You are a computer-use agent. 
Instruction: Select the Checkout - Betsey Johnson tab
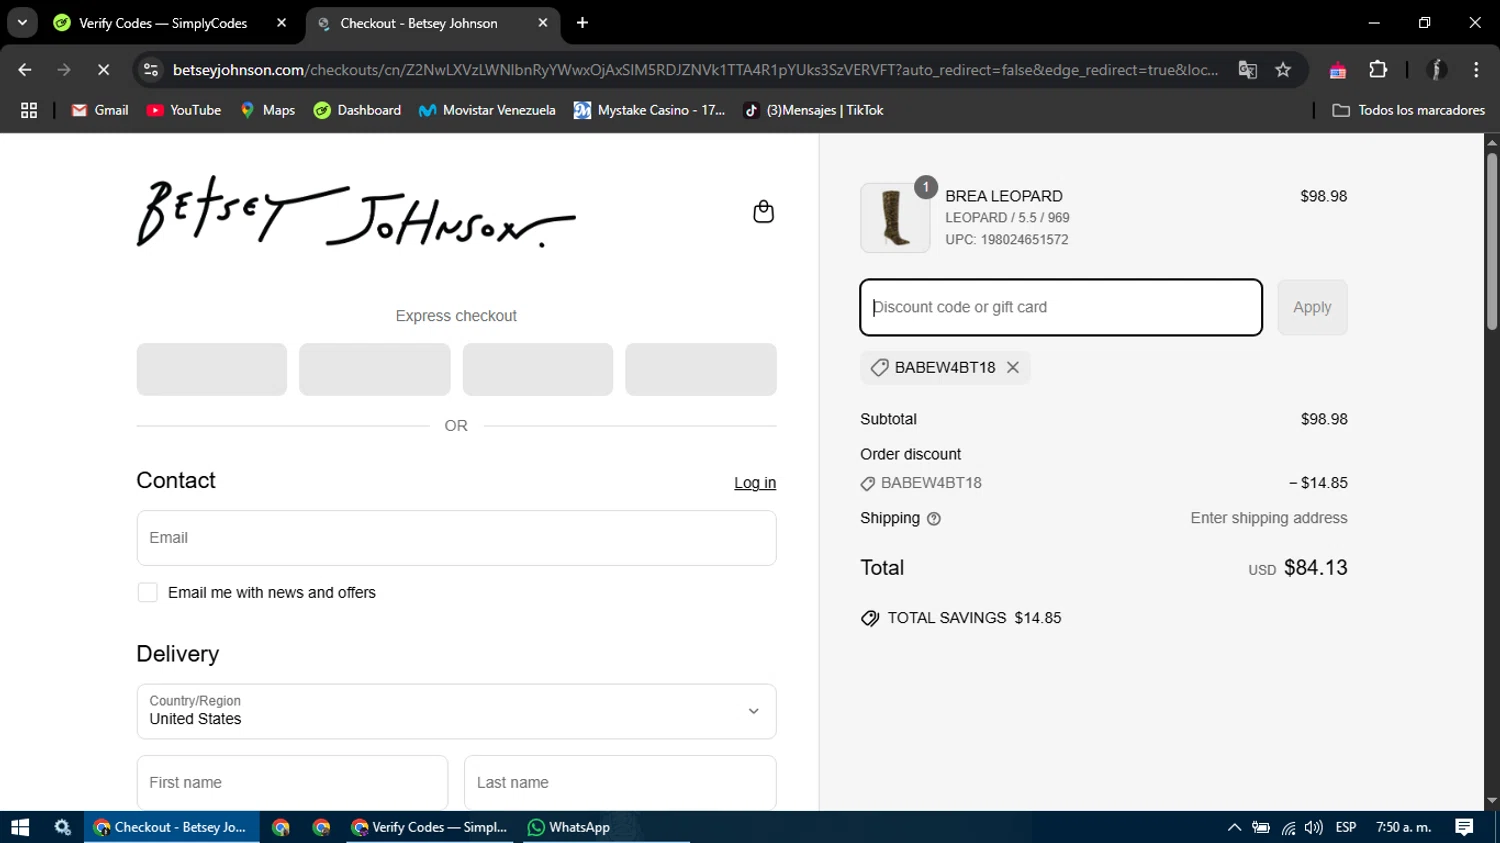(433, 23)
